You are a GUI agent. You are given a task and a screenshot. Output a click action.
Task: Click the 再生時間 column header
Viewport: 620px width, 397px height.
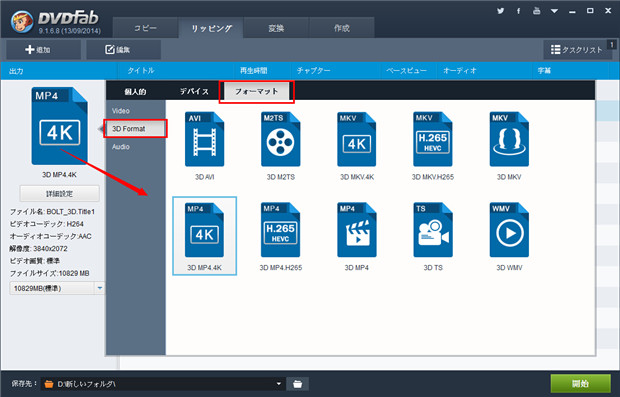[x=253, y=71]
